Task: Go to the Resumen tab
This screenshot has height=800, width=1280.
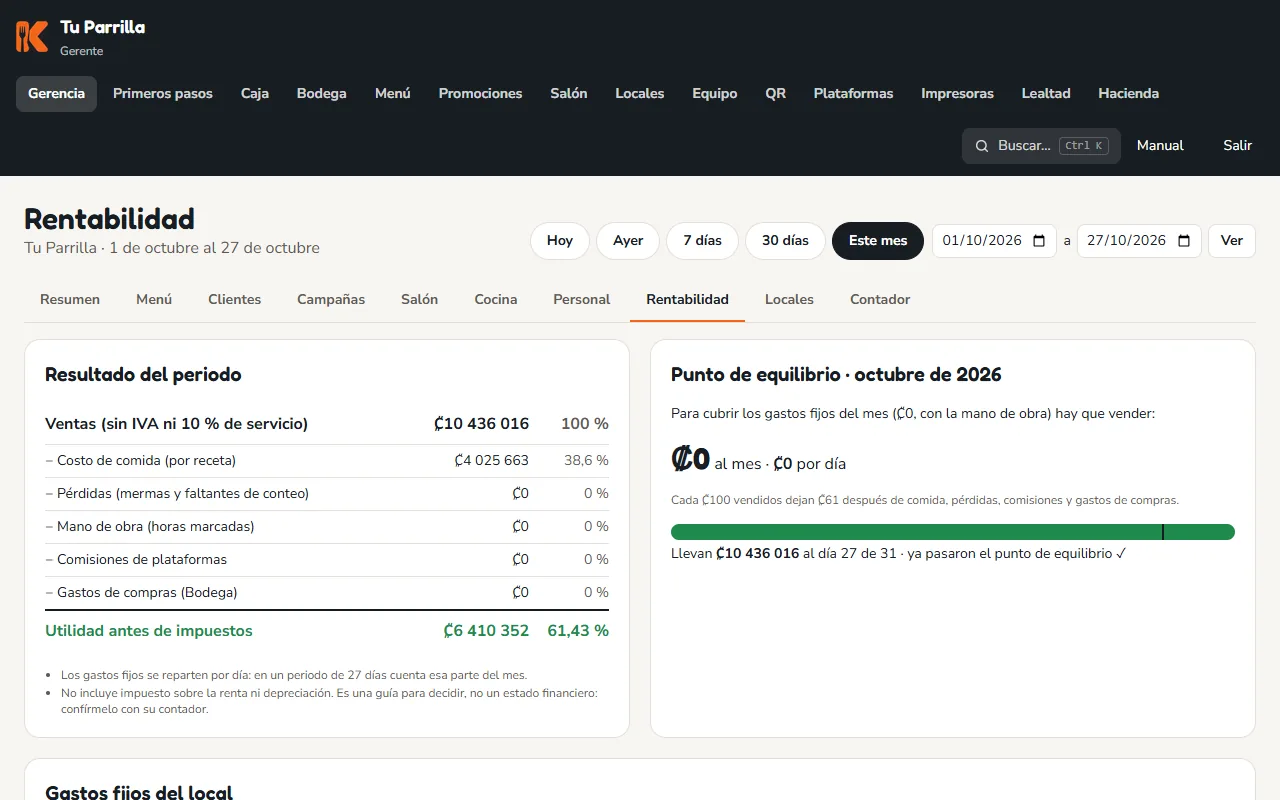Action: click(x=70, y=299)
